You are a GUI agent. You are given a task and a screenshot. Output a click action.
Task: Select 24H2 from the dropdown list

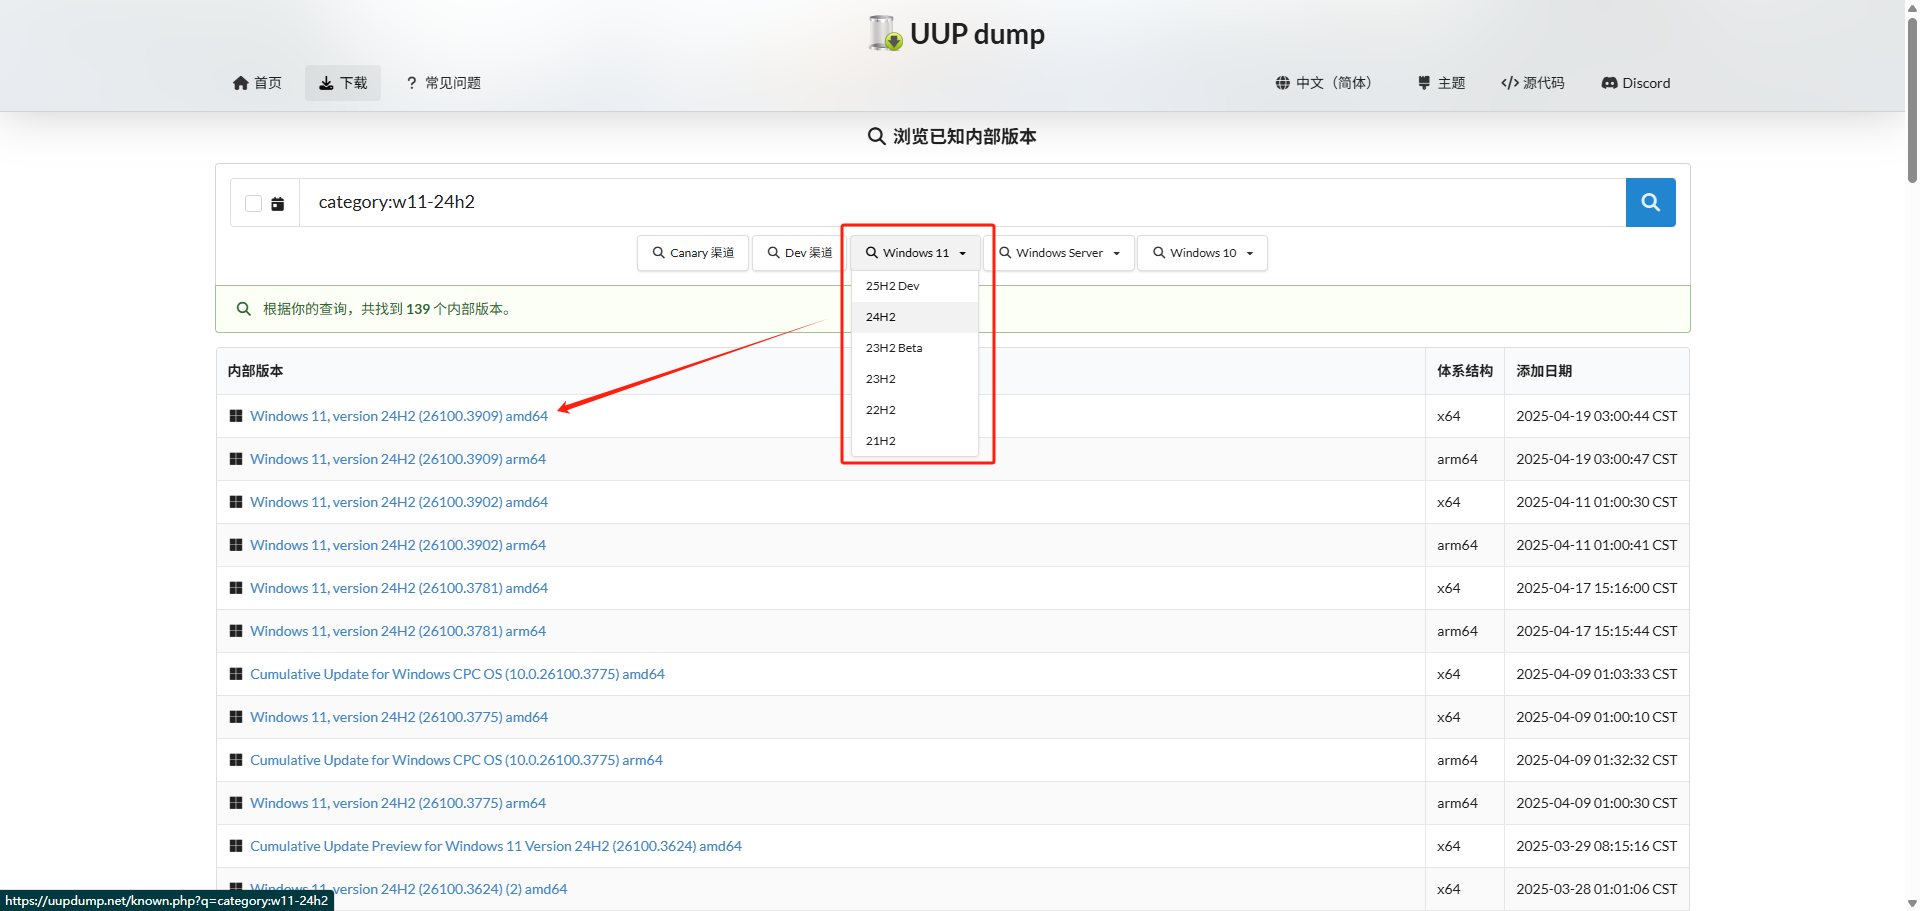pos(914,317)
